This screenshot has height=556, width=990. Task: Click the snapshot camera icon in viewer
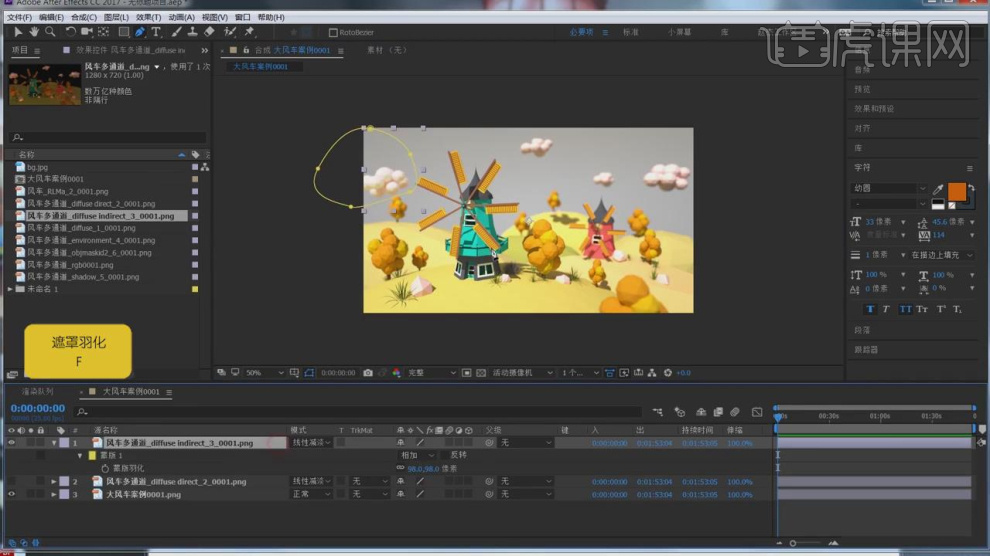[368, 373]
